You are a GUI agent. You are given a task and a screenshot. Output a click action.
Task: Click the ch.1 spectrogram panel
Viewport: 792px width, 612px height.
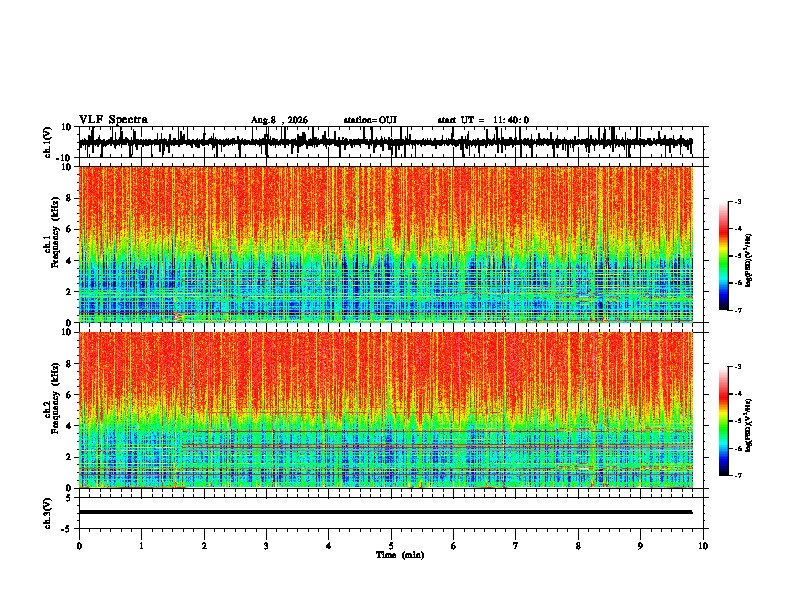click(x=386, y=244)
